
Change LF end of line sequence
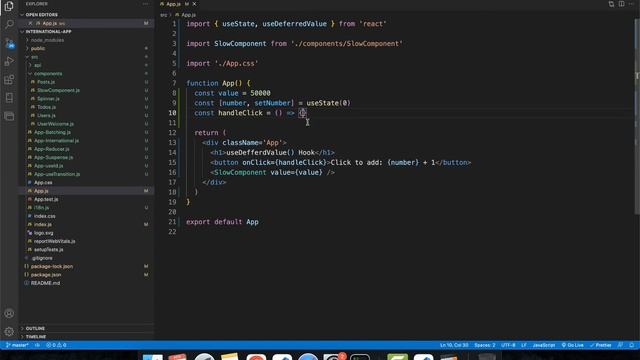[x=524, y=345]
